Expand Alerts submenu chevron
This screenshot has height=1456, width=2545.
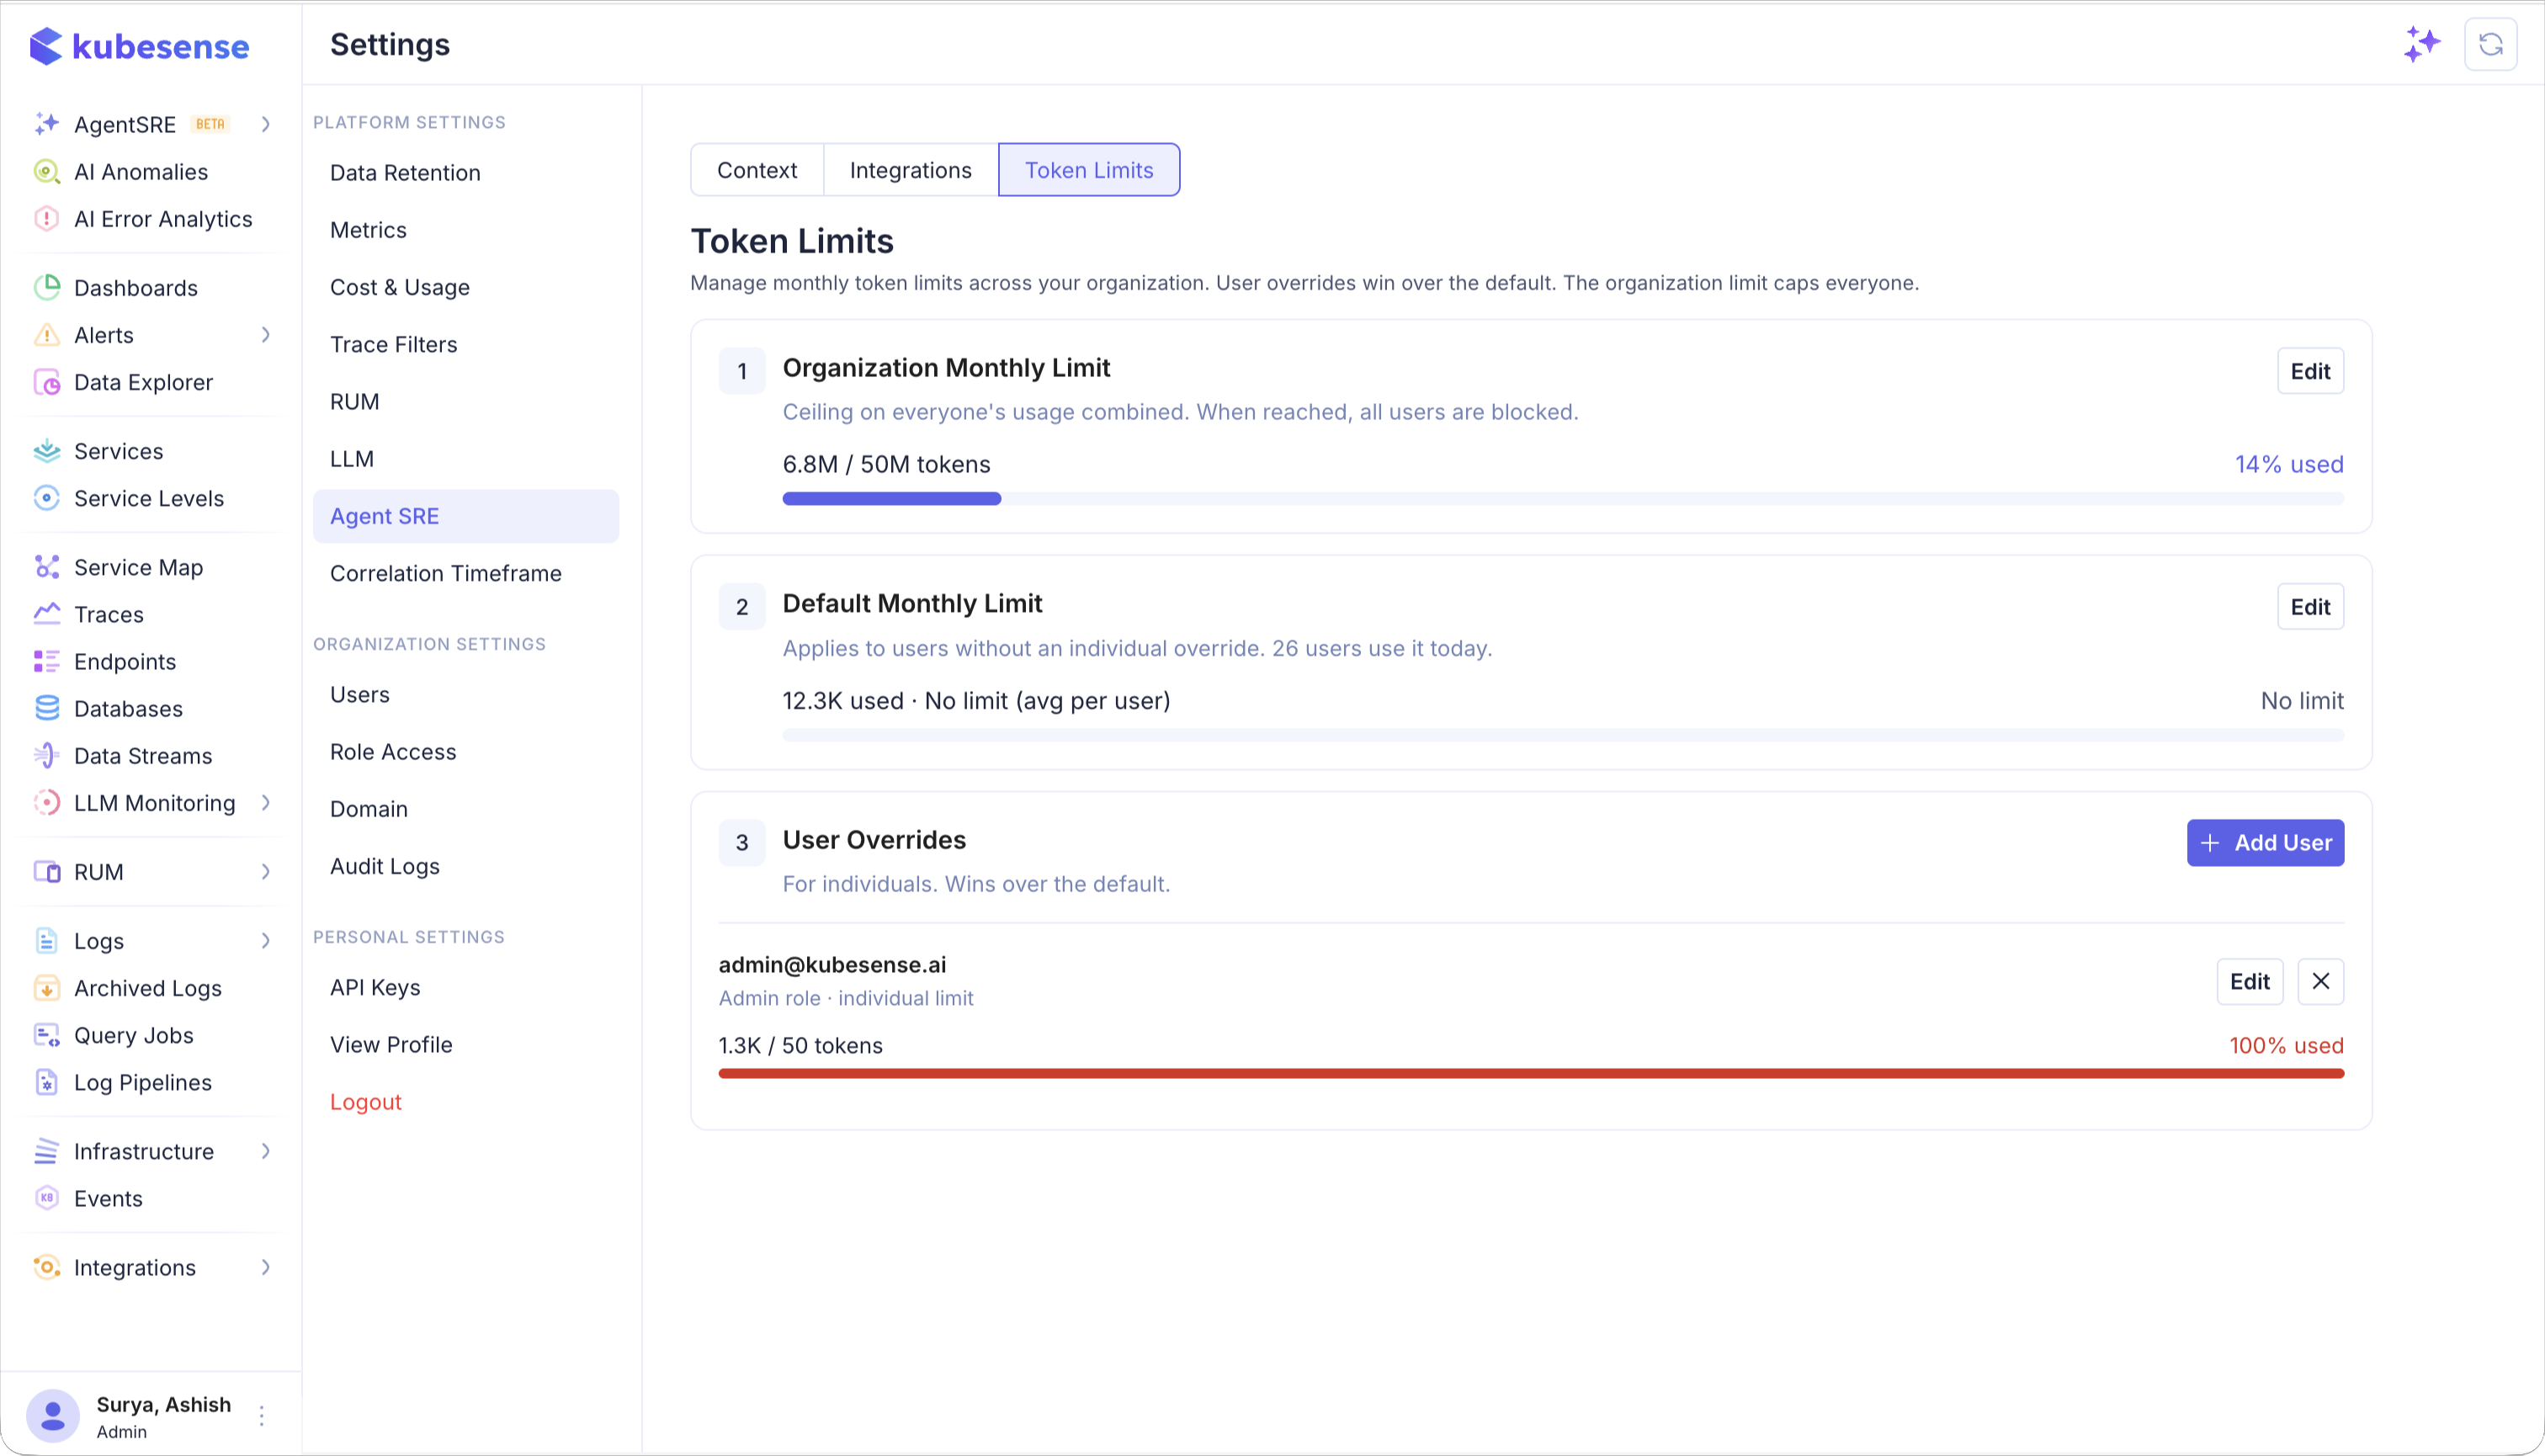coord(266,335)
